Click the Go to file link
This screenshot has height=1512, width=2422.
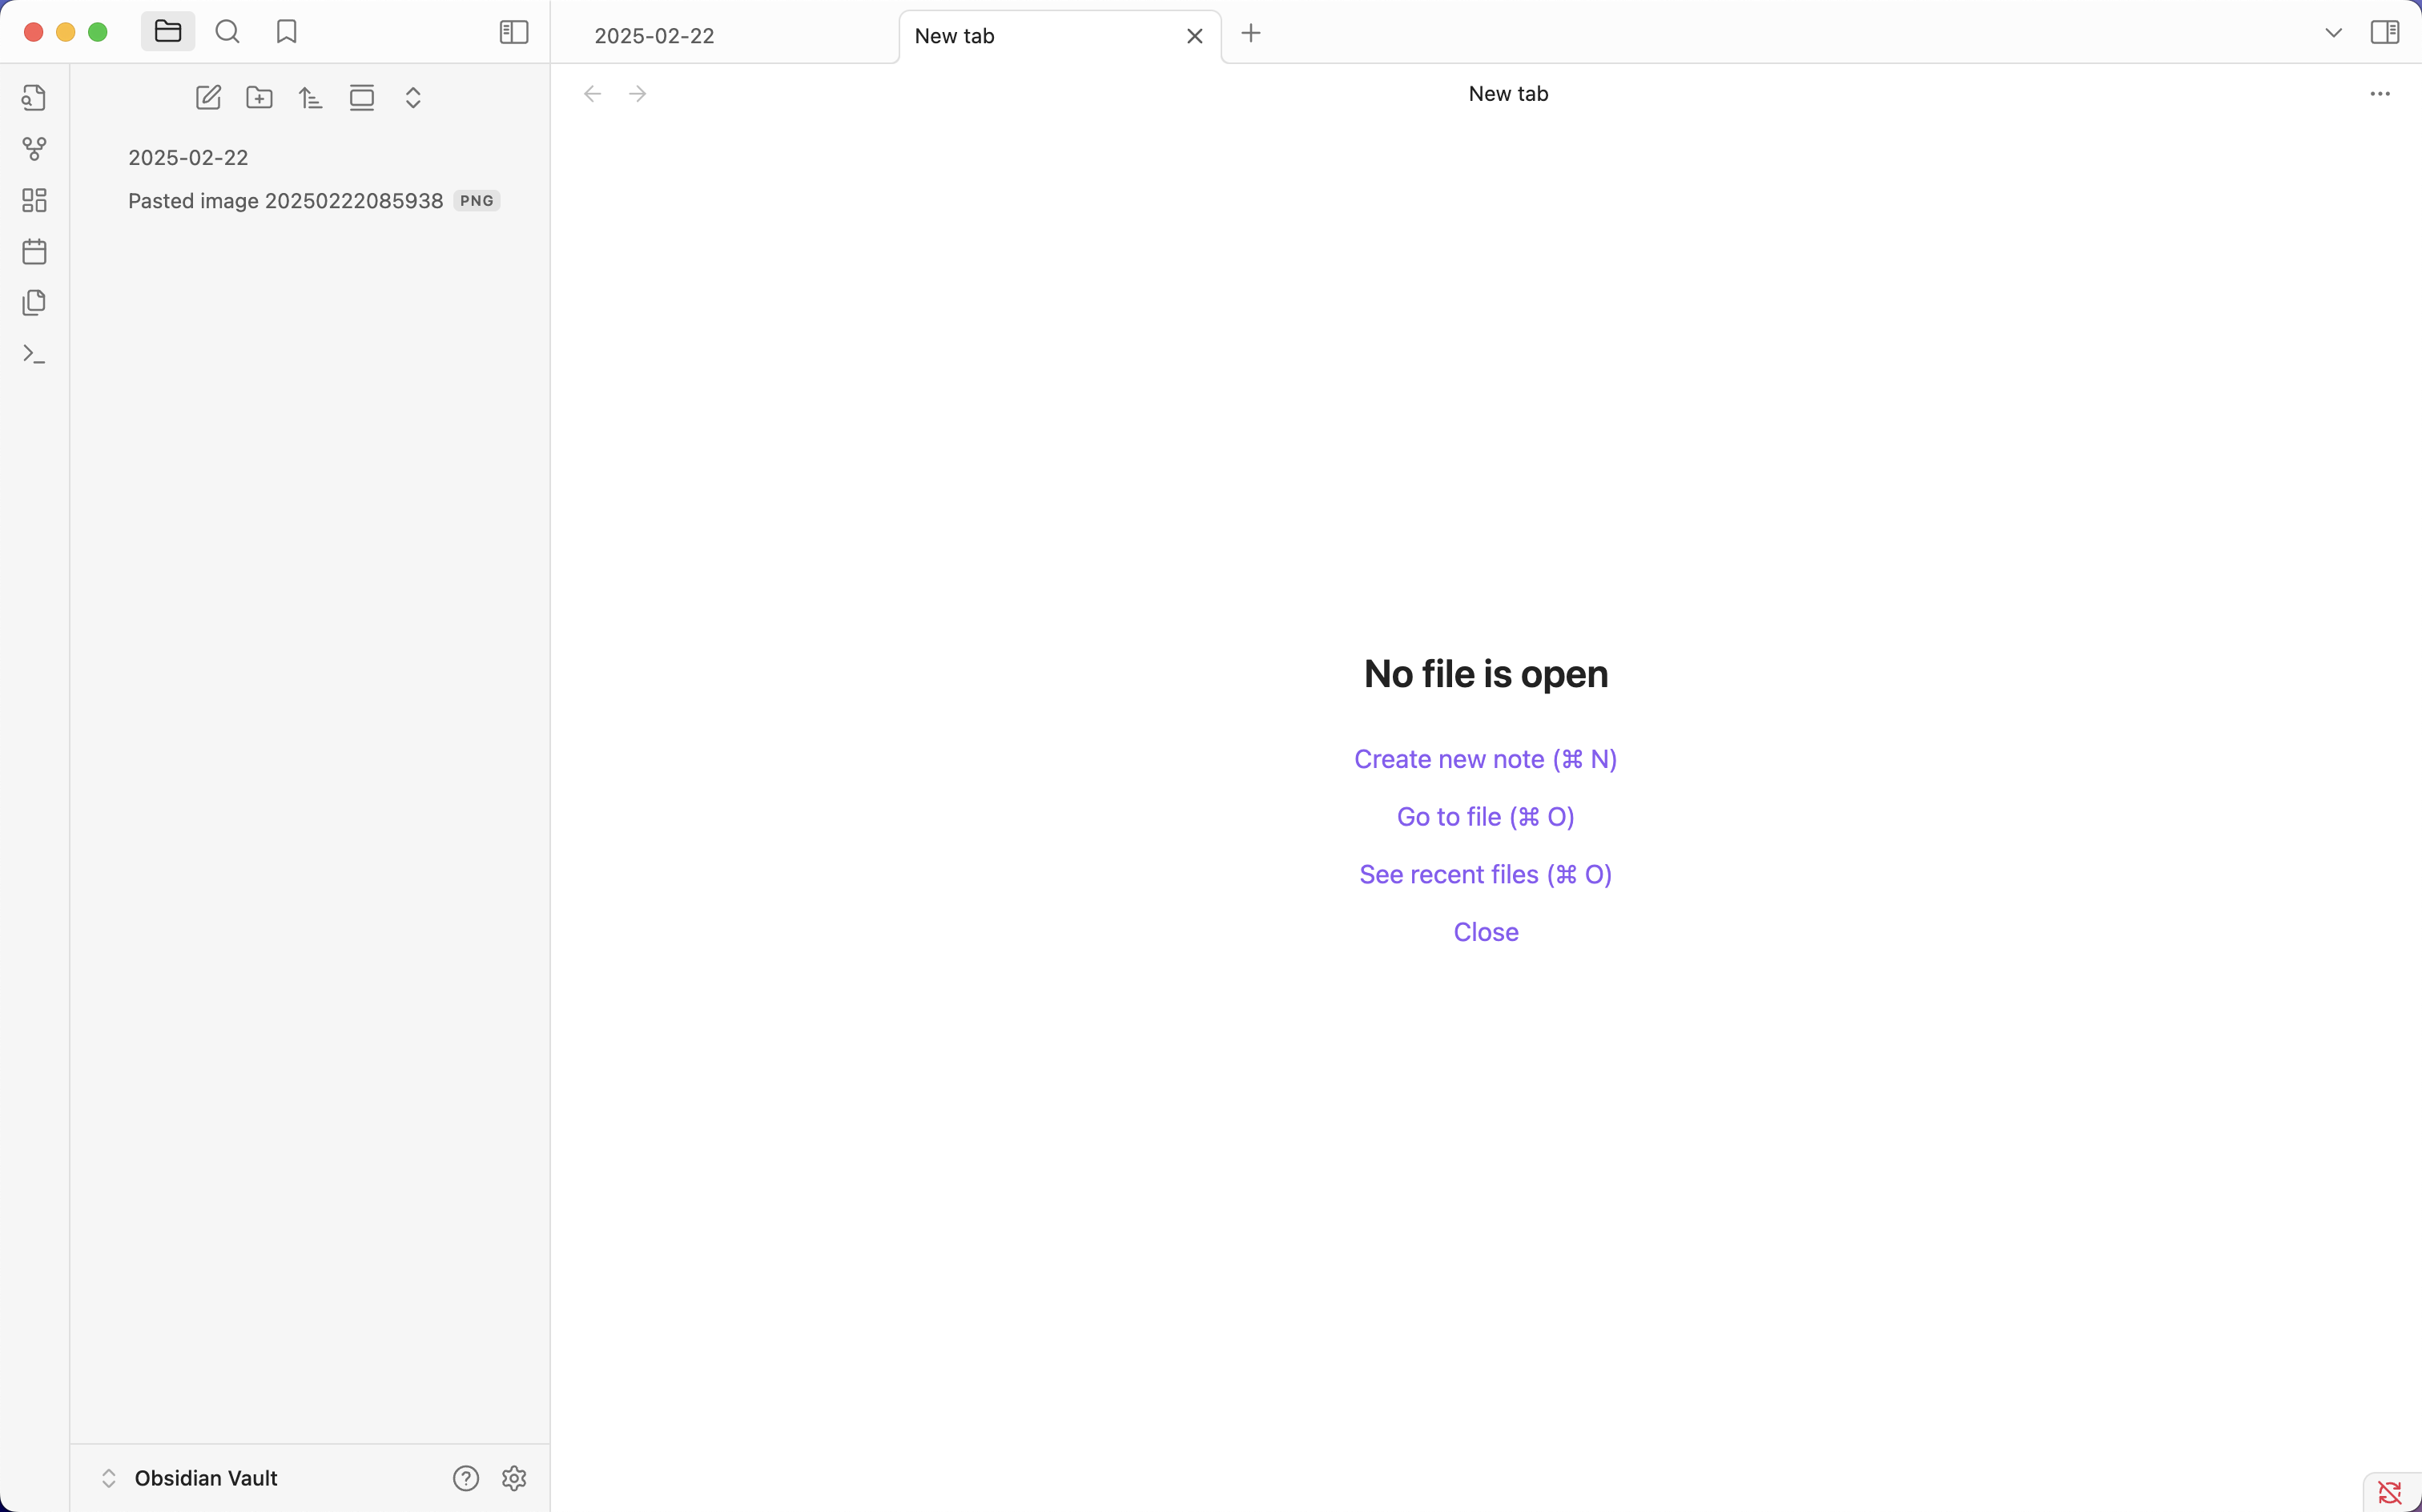1485,817
